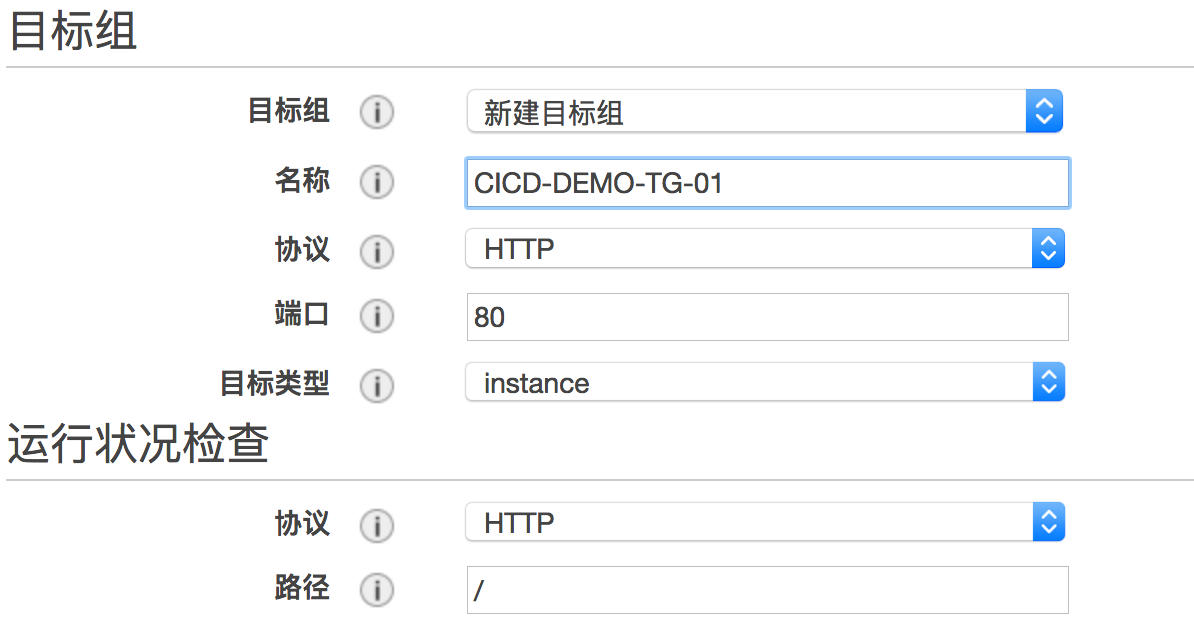
Task: Open the 新建目标组 dropdown
Action: (x=764, y=112)
